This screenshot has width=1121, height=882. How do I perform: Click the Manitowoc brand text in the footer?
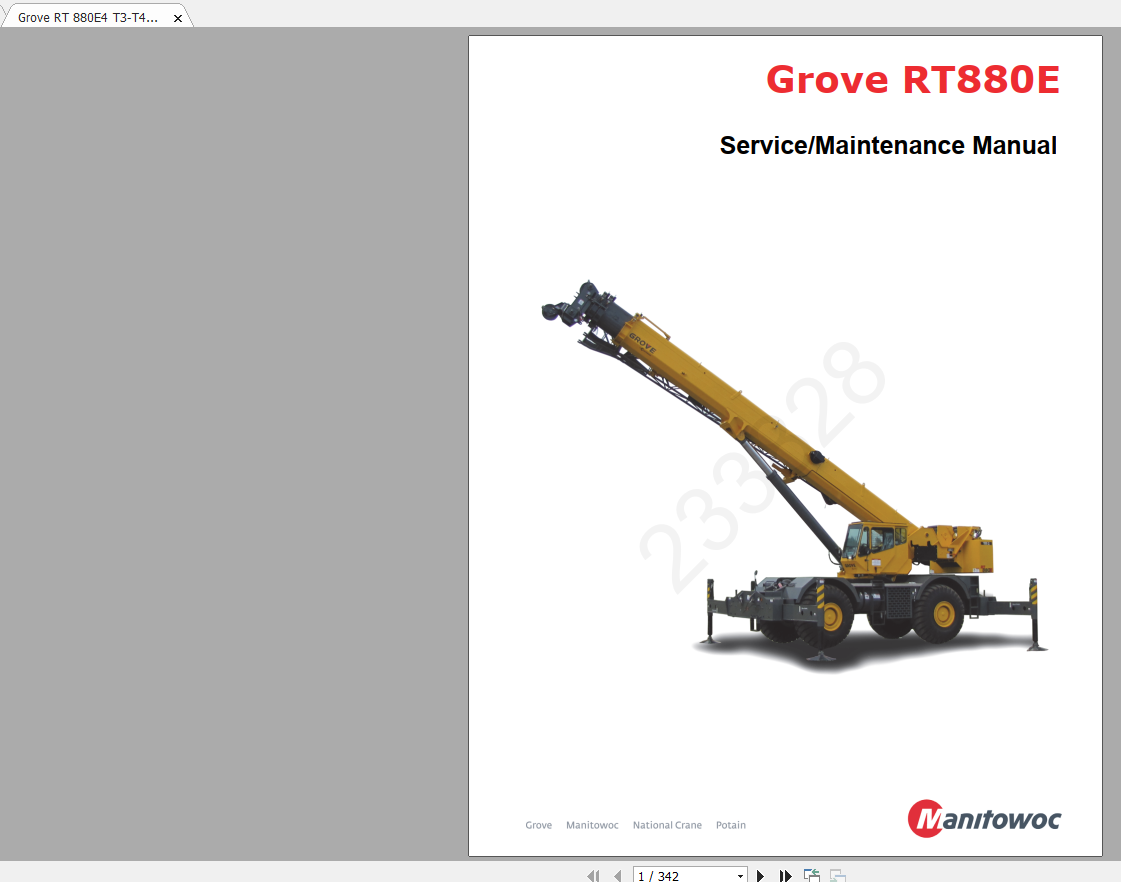pyautogui.click(x=592, y=825)
